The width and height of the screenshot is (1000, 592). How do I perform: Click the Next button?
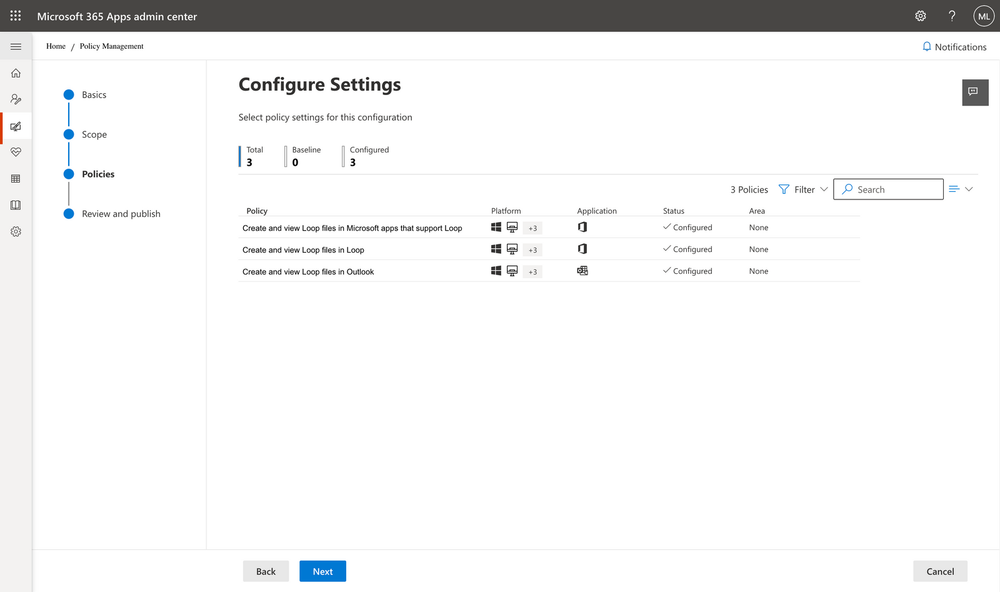coord(322,571)
